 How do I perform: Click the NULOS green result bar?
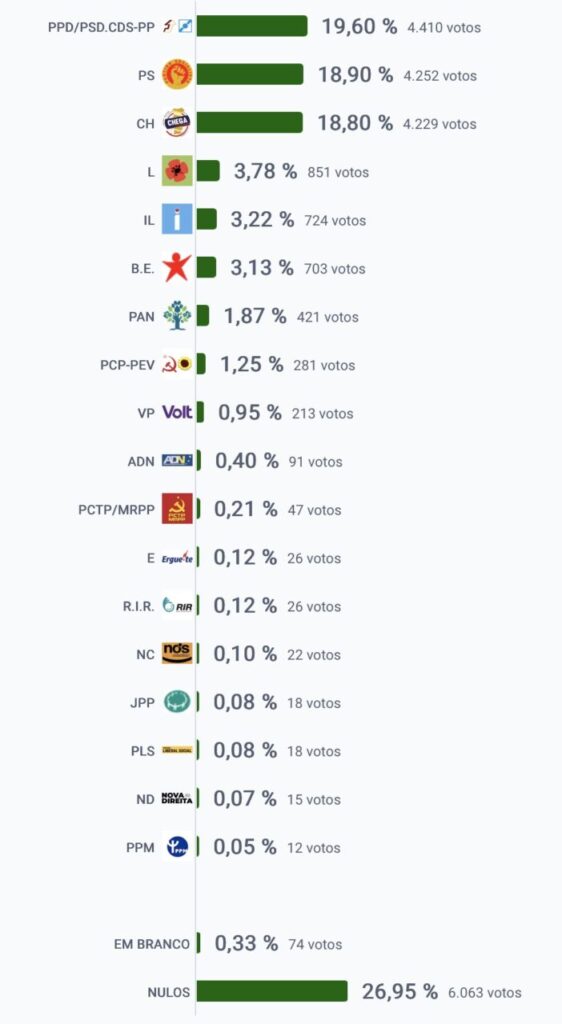coord(272,991)
